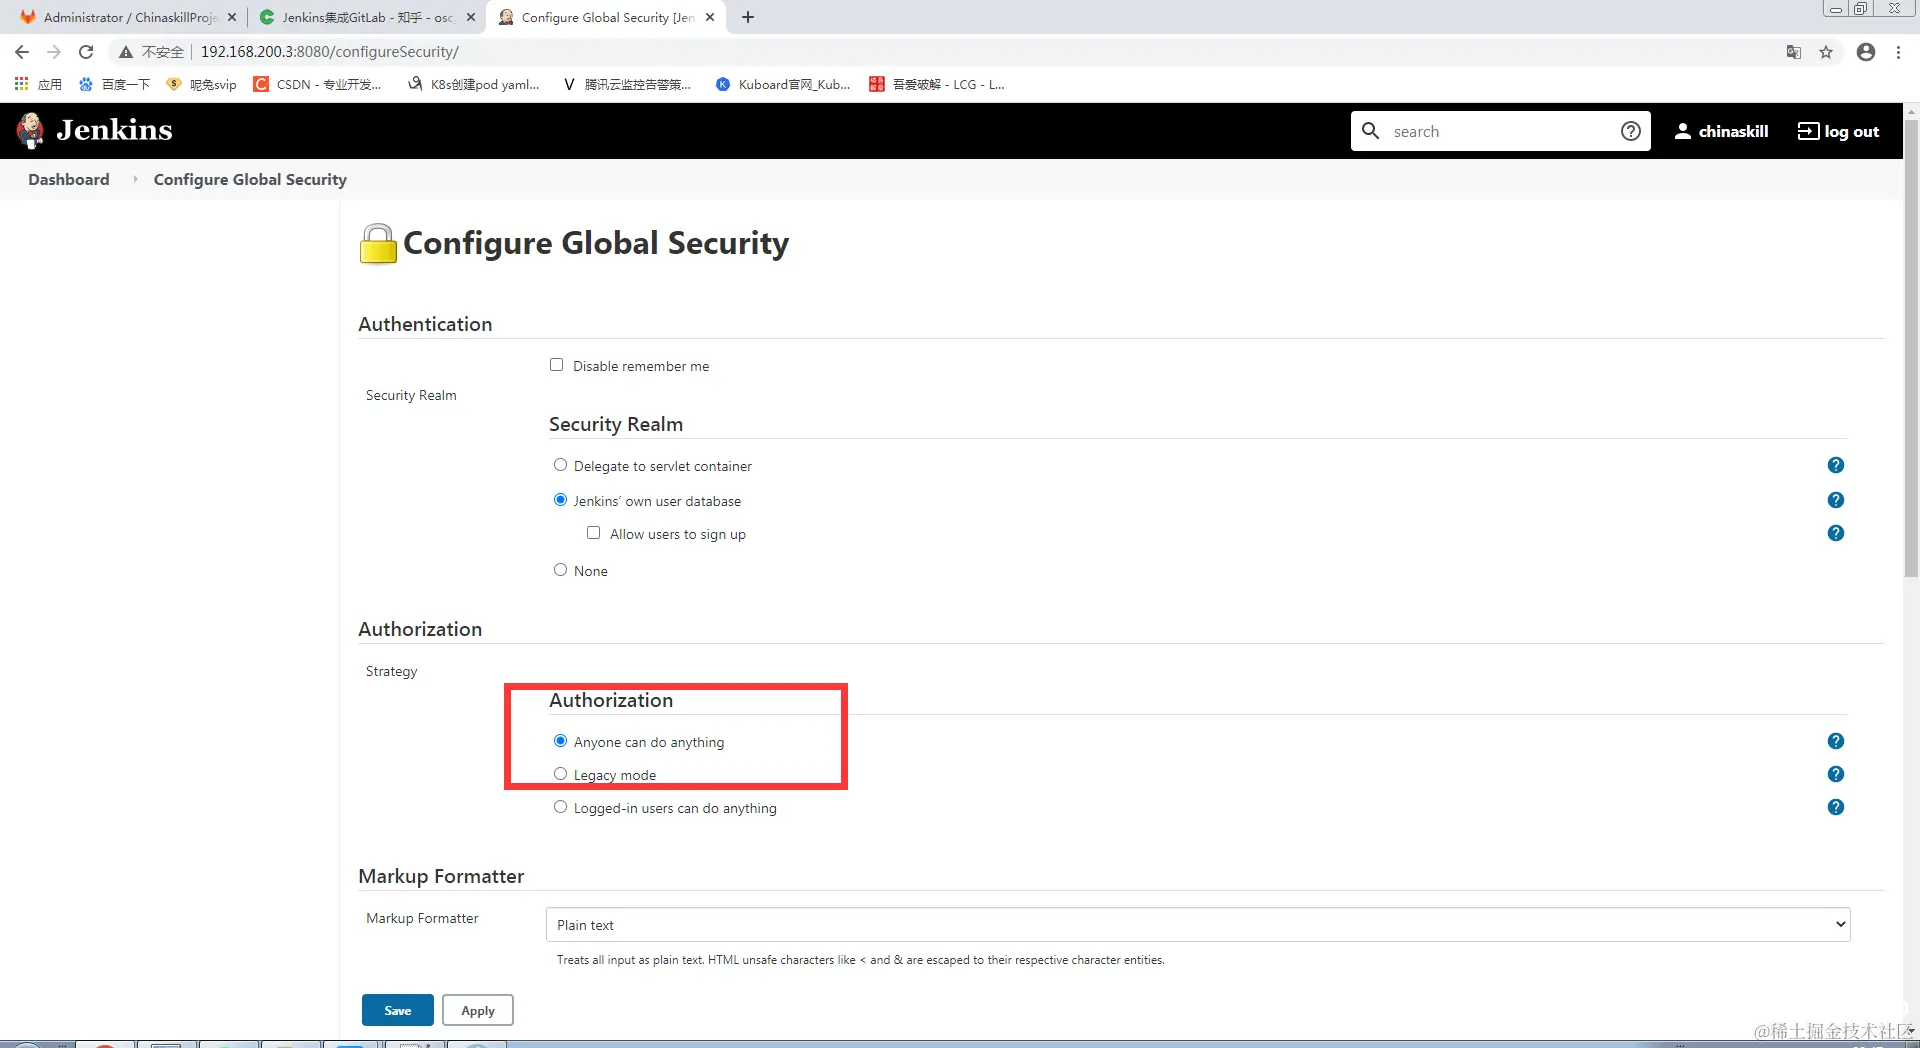Go to Dashboard breadcrumb link

pyautogui.click(x=69, y=179)
